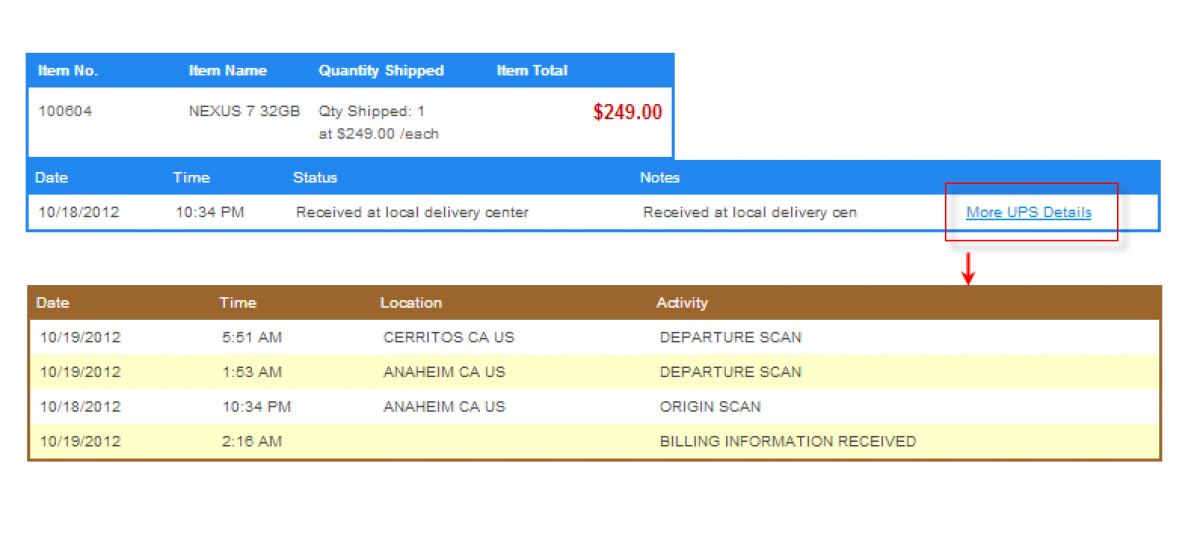Click the 1:53 AM time entry
The width and height of the screenshot is (1200, 540).
(252, 372)
